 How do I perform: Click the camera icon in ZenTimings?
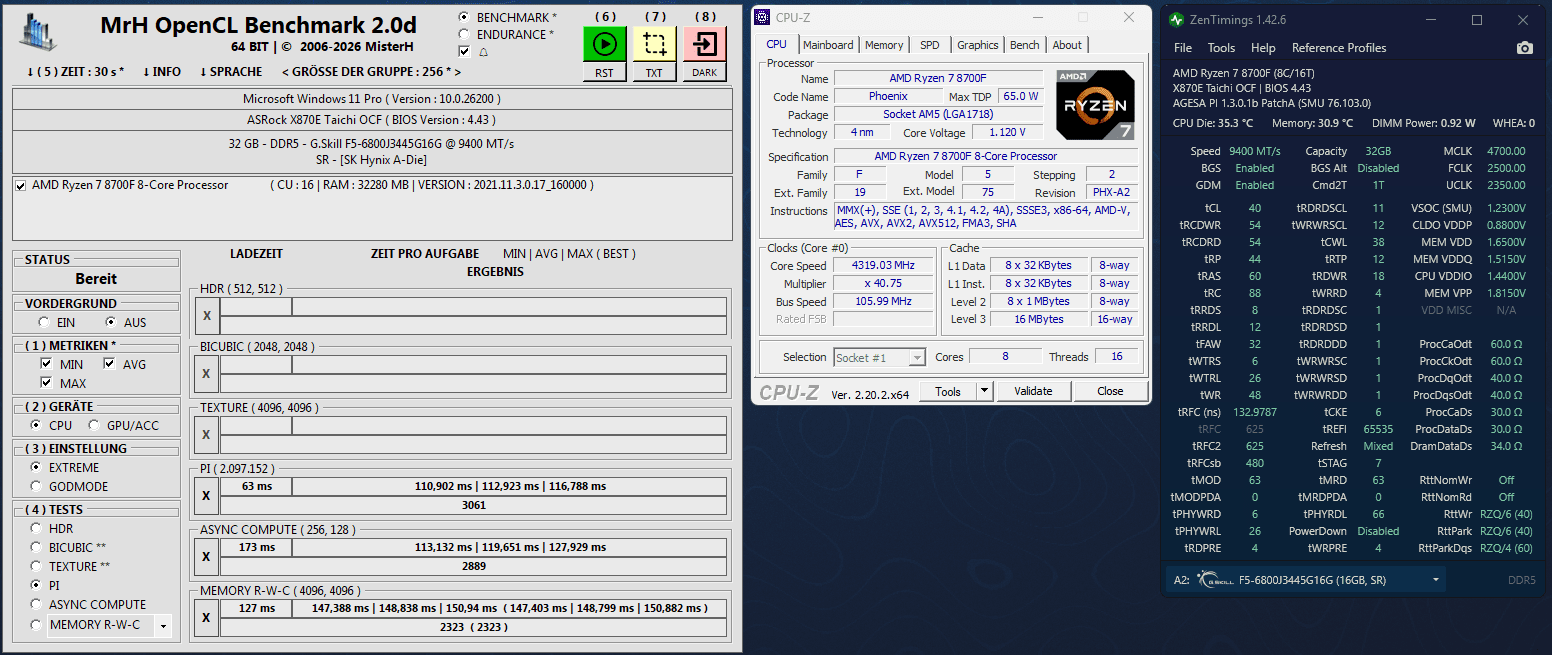coord(1524,48)
